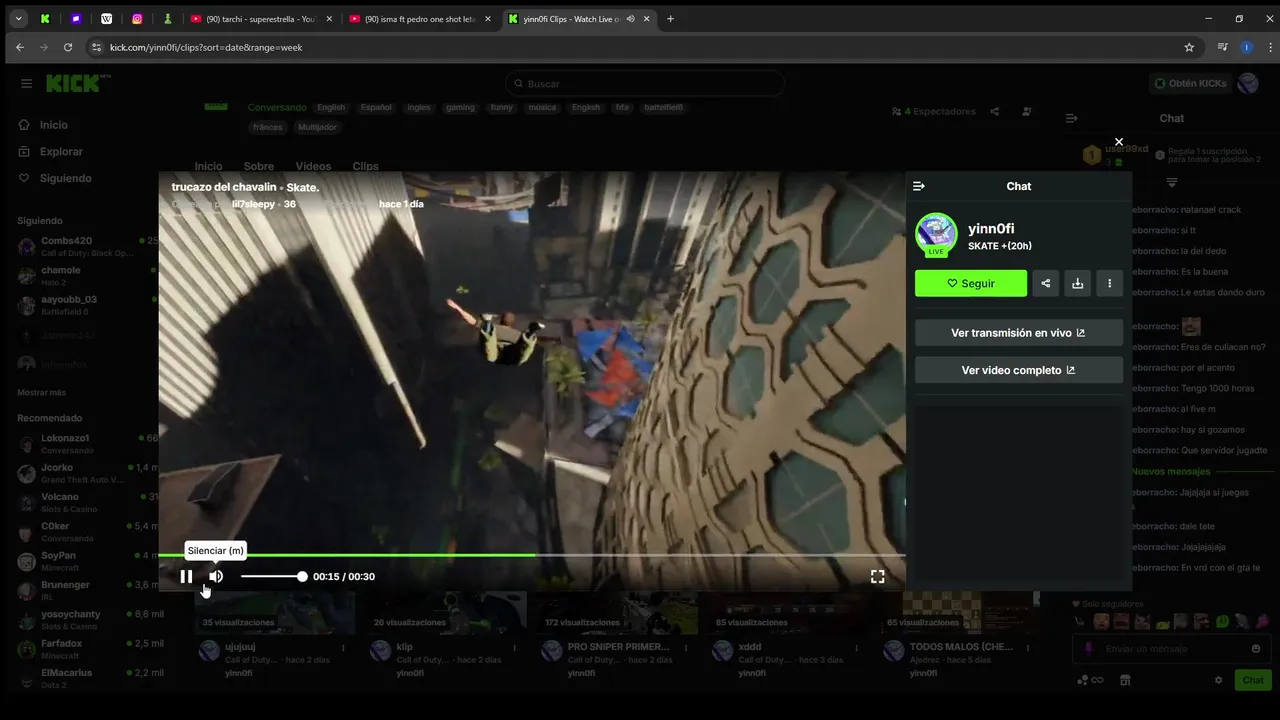Open the TODOS MALOS clip thumbnail
The width and height of the screenshot is (1280, 720).
pos(960,612)
